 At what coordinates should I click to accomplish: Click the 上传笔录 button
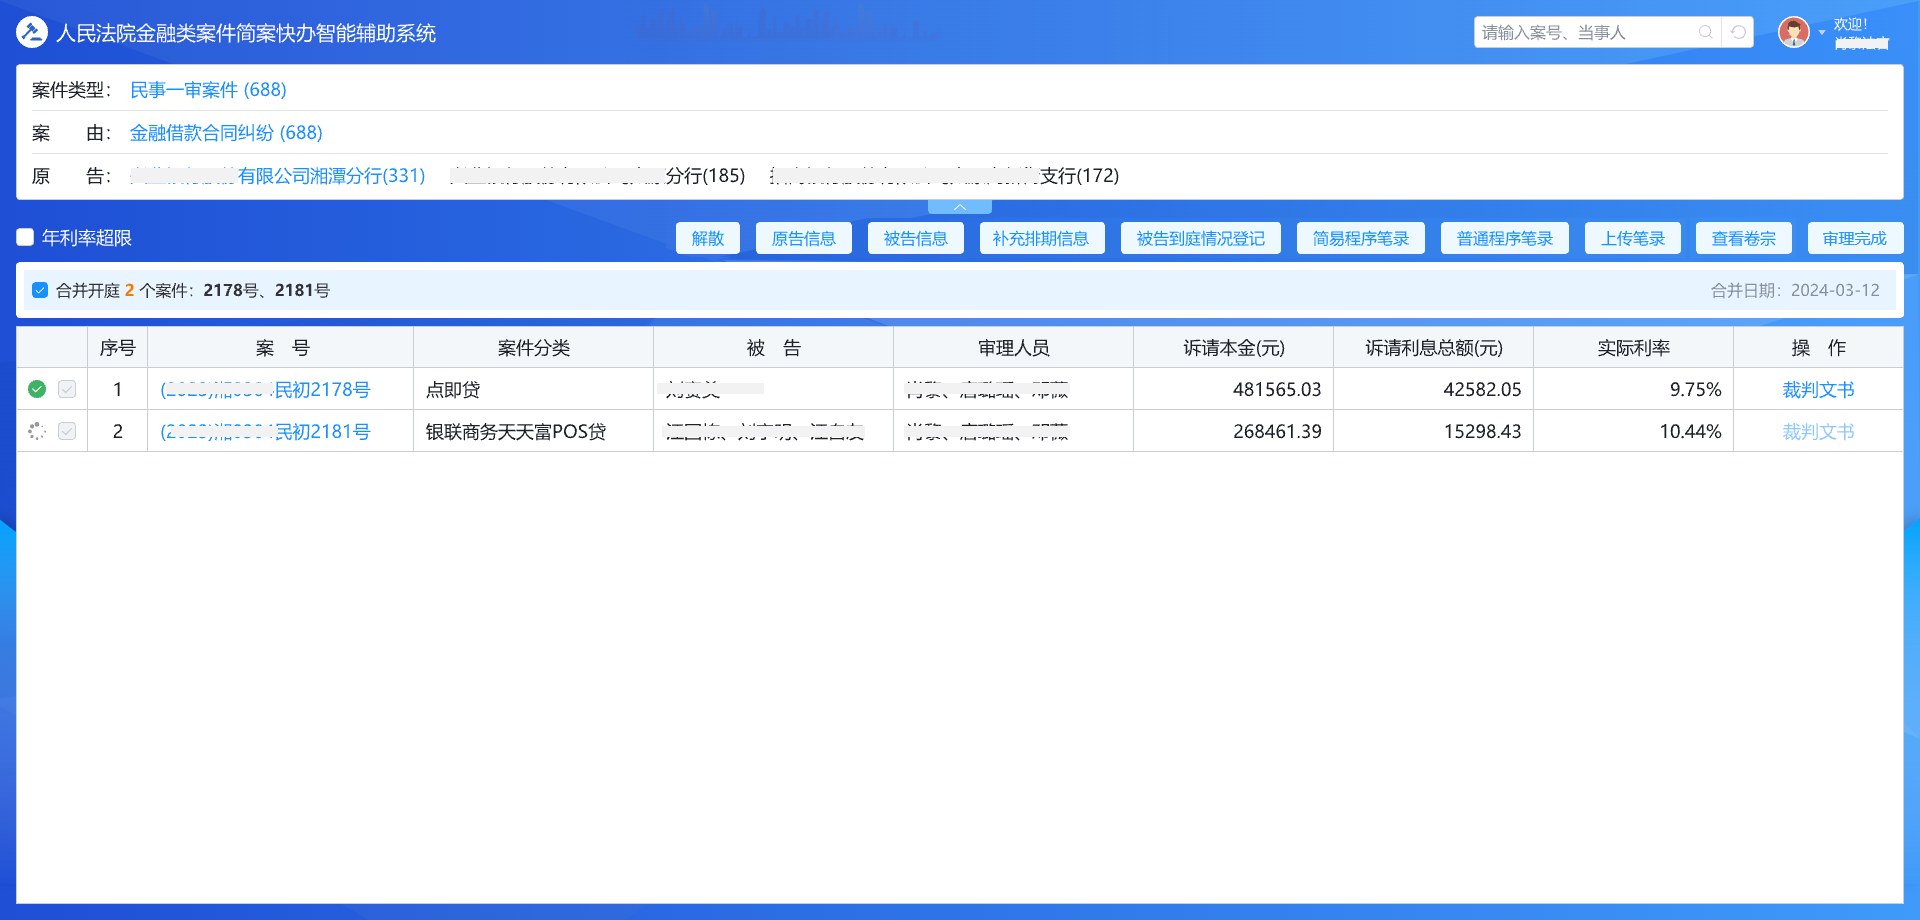1632,238
